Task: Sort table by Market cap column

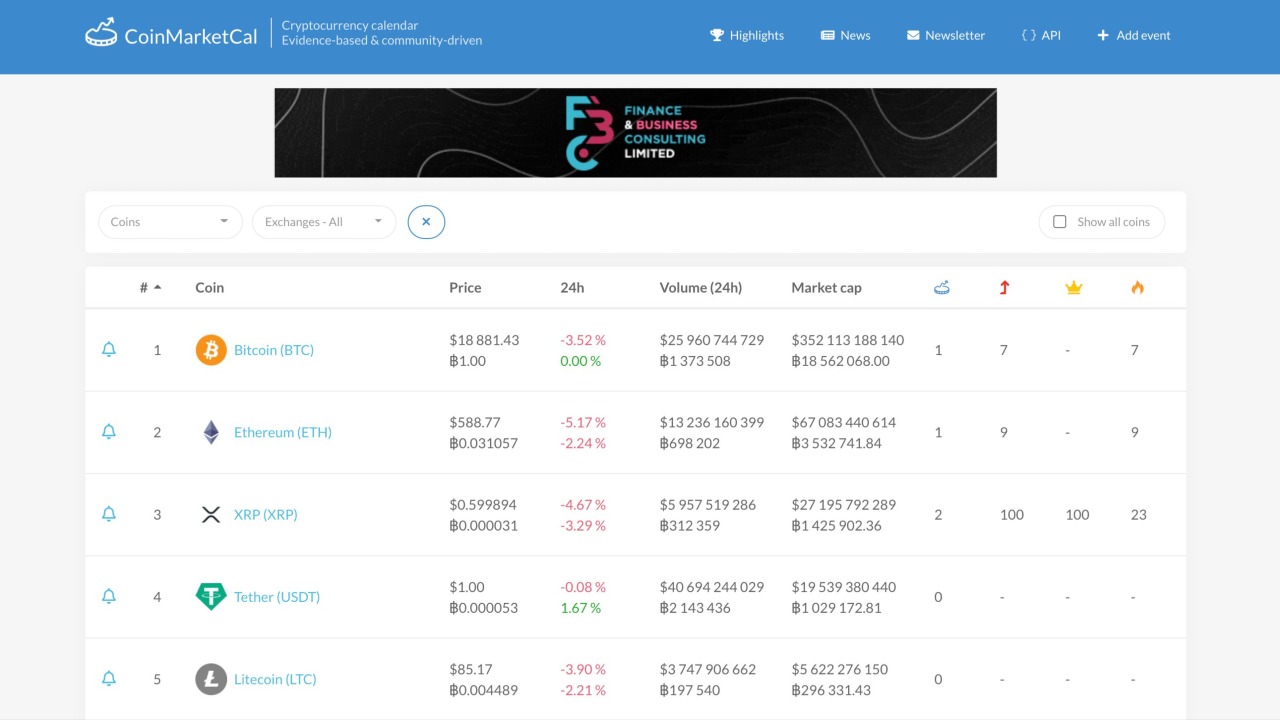Action: point(826,288)
